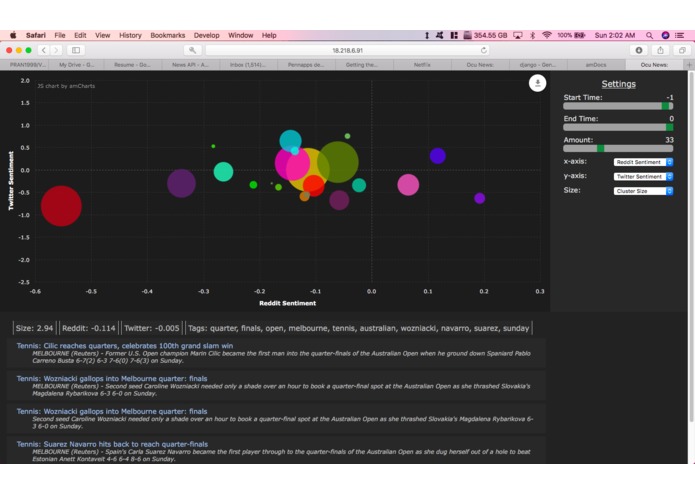Click the Twitter: -0.005 value
Image resolution: width=695 pixels, height=494 pixels.
(152, 328)
